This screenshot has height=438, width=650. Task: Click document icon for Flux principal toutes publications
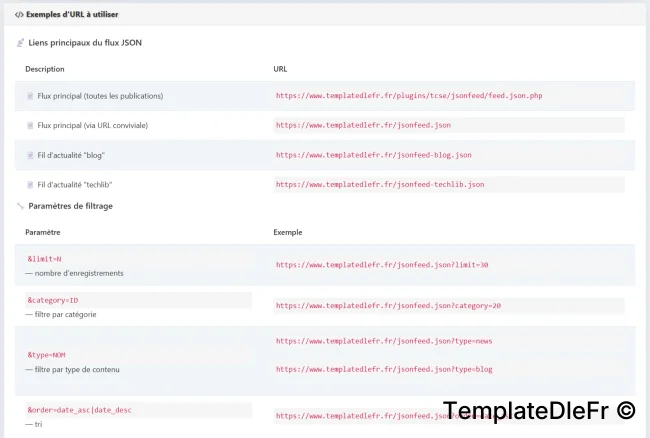pyautogui.click(x=30, y=96)
